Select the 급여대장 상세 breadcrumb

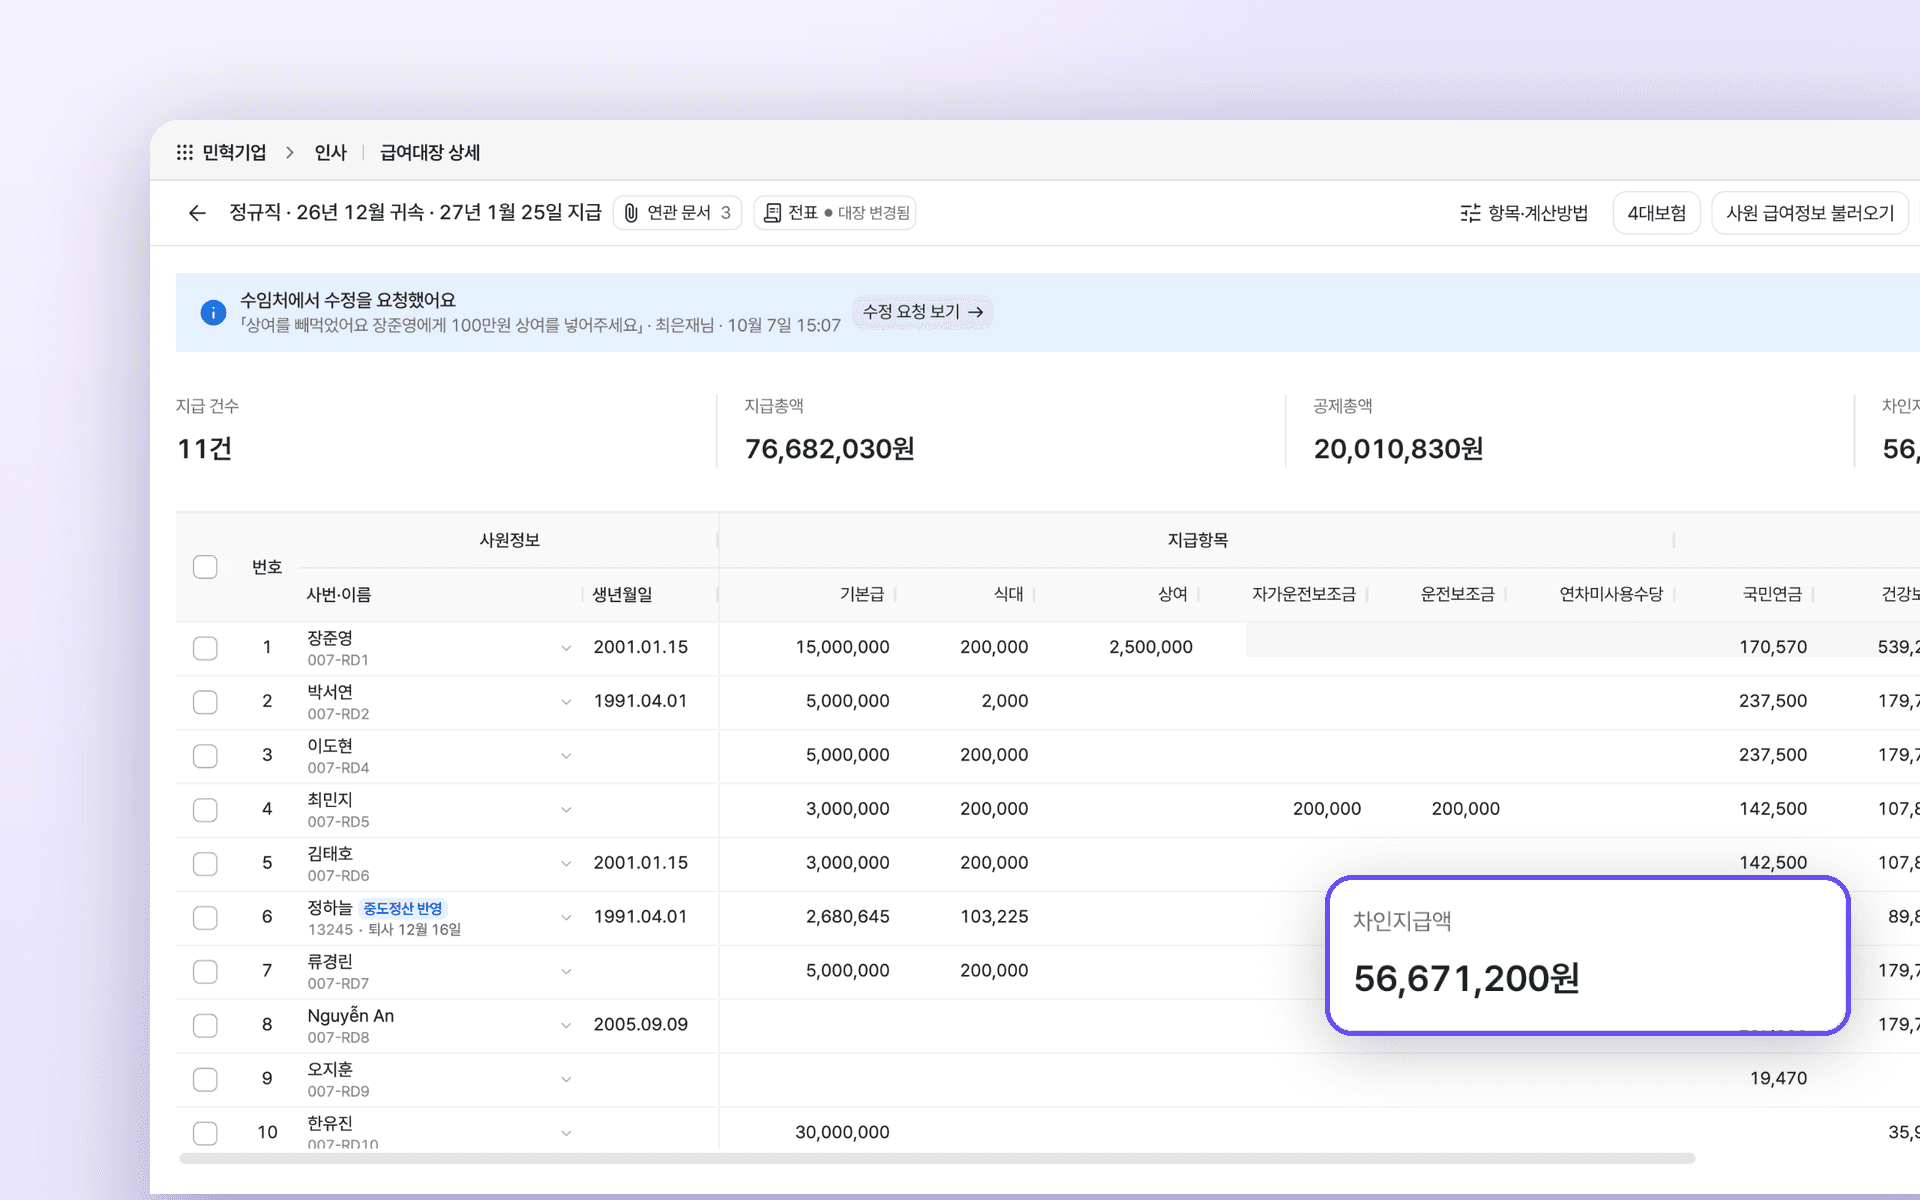pos(430,152)
